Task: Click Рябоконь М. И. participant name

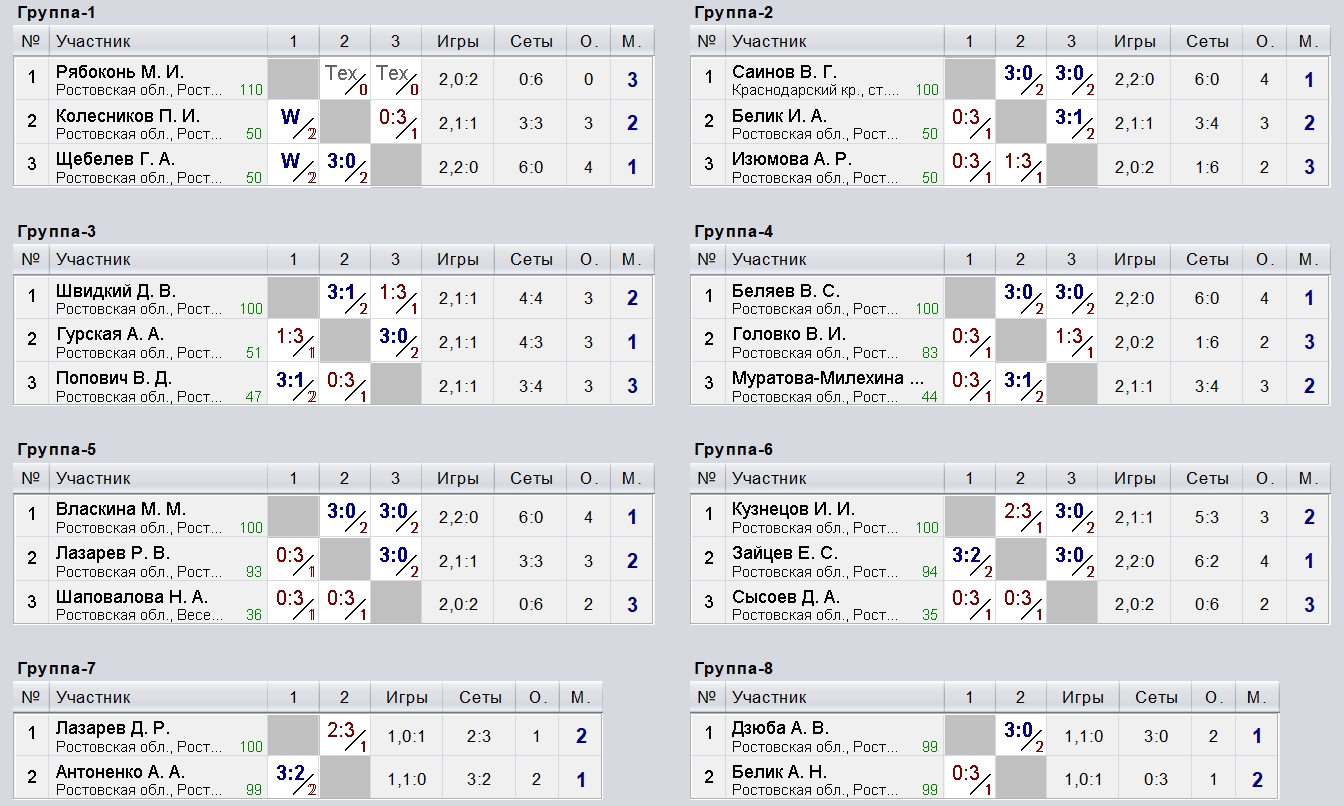Action: (120, 72)
